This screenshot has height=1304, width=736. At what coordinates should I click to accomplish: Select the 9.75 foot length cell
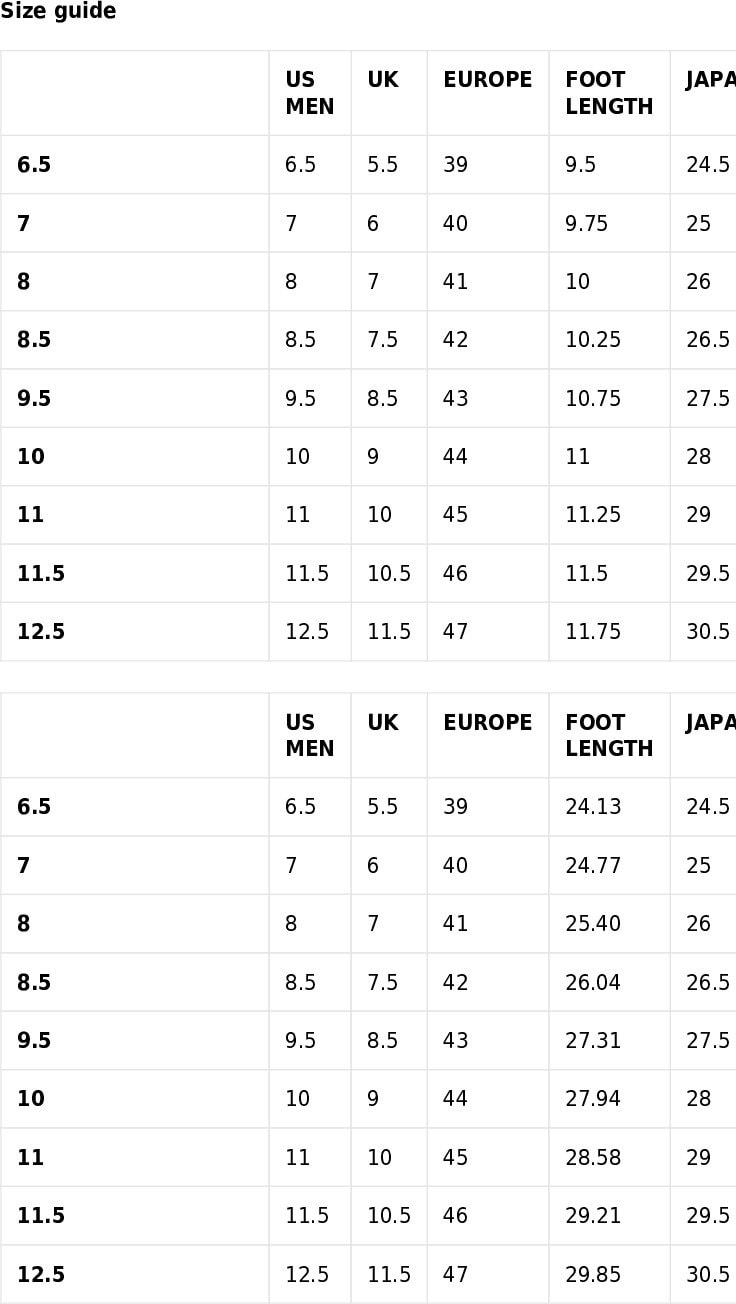[x=609, y=223]
